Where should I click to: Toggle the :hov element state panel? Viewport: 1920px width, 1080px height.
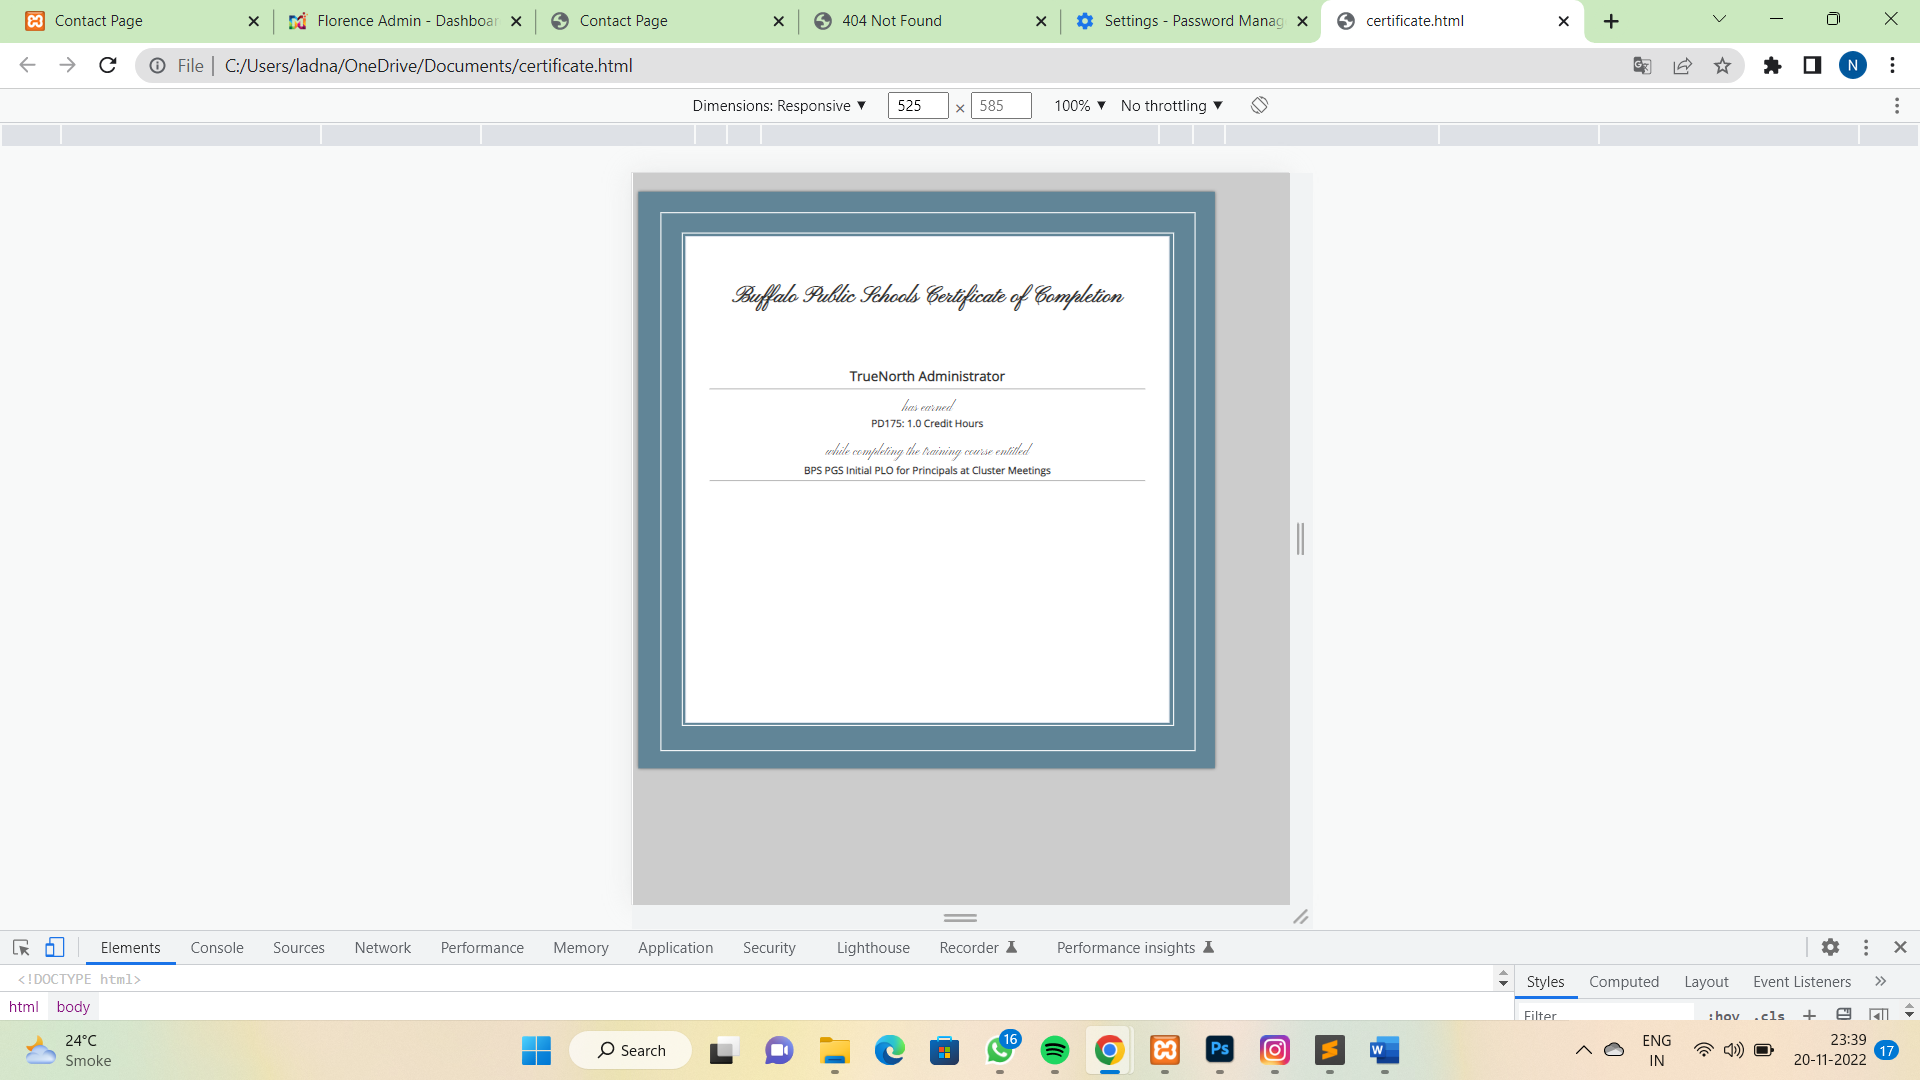(x=1724, y=1015)
